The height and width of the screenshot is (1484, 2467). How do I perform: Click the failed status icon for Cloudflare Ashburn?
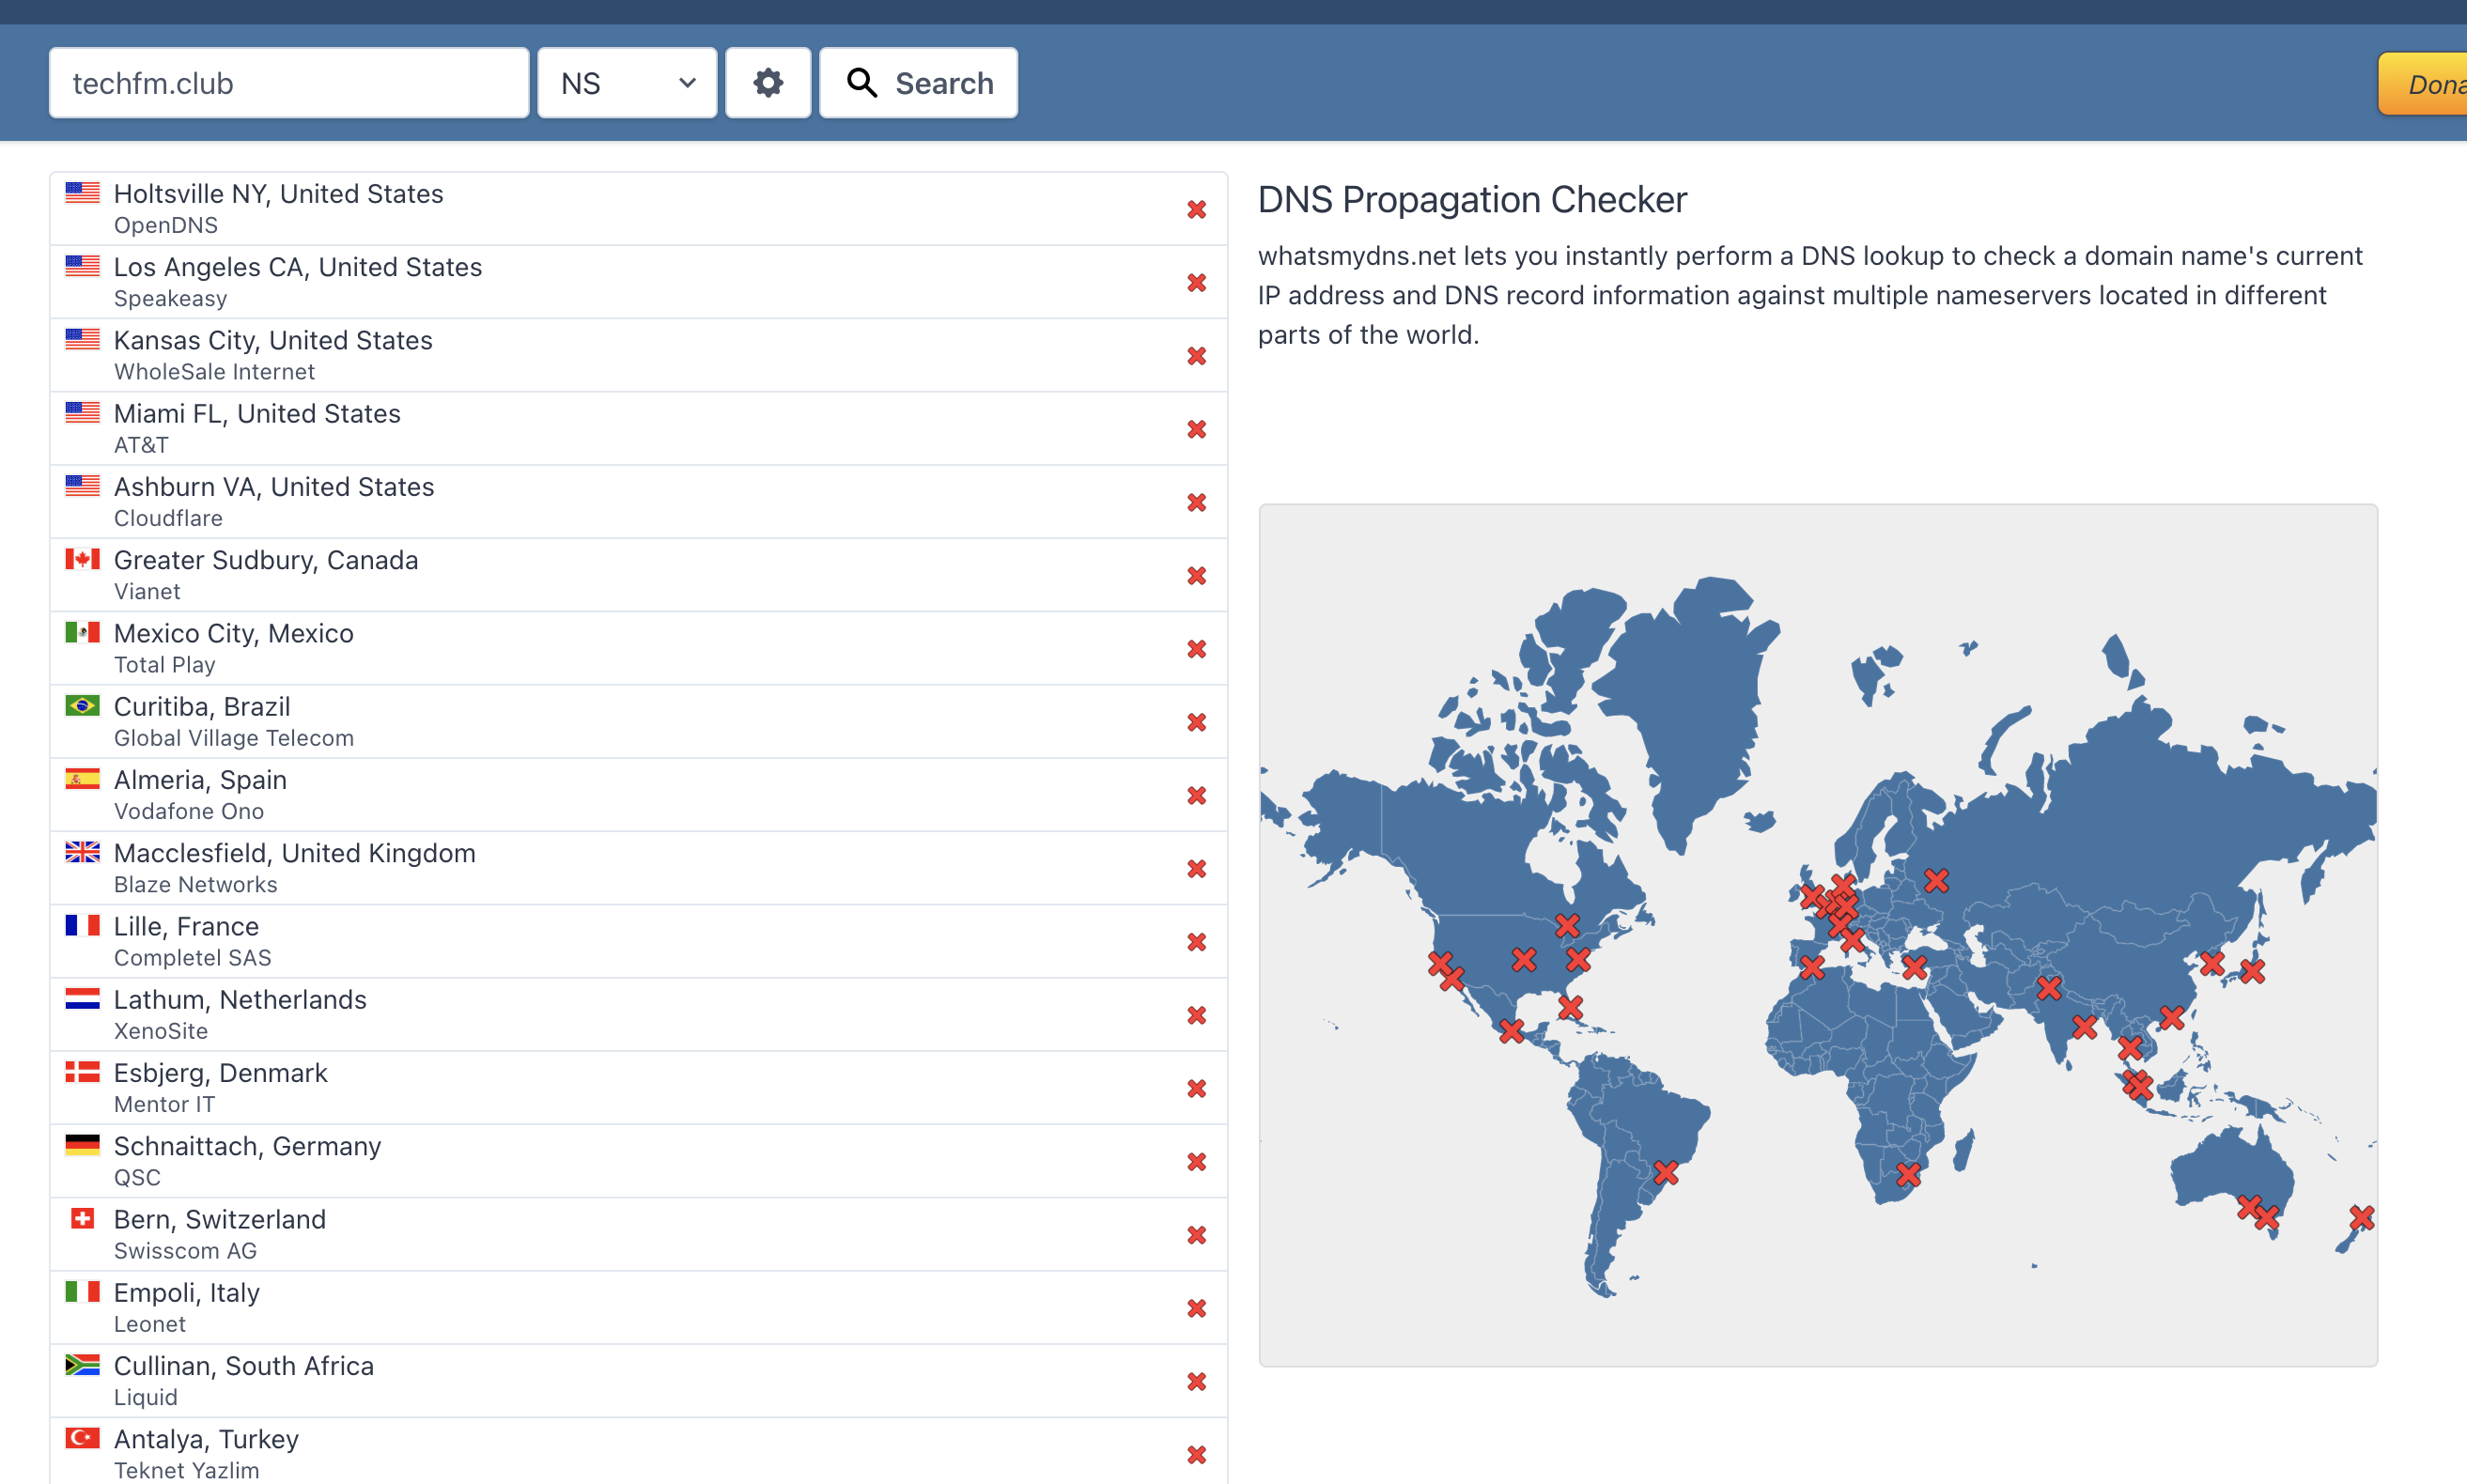pyautogui.click(x=1196, y=502)
